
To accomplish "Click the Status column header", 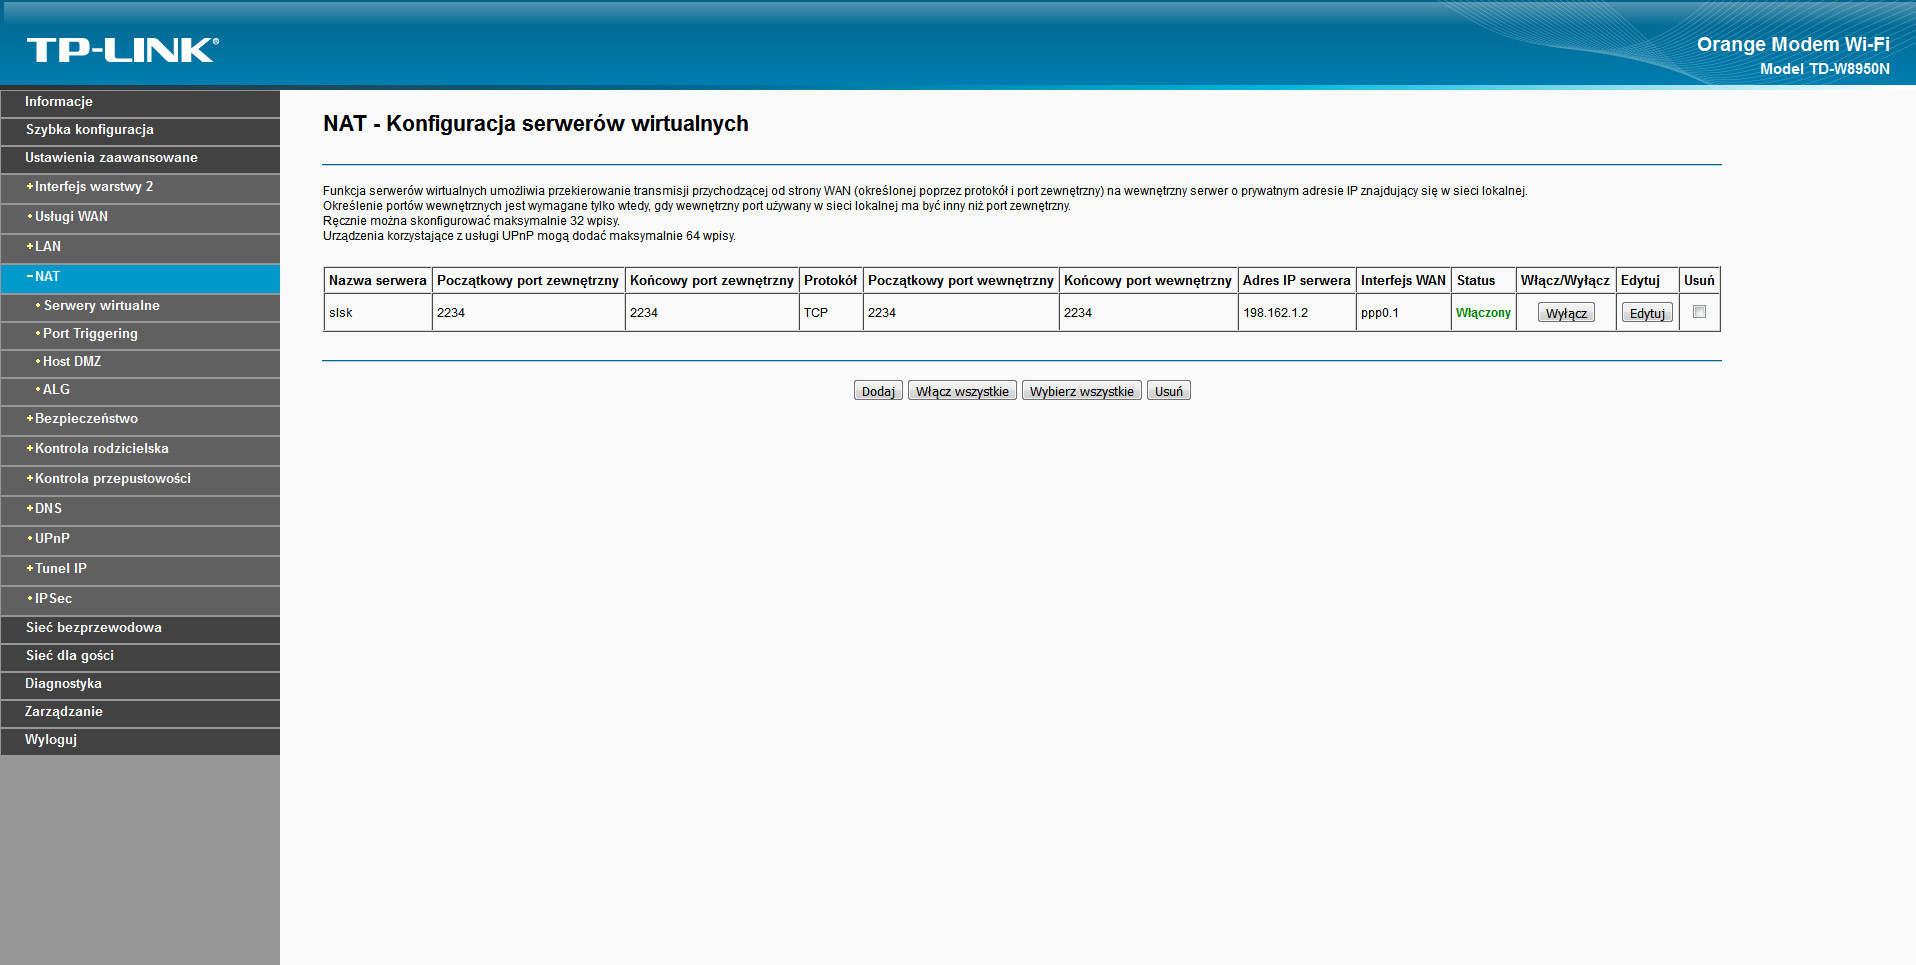I will 1484,281.
